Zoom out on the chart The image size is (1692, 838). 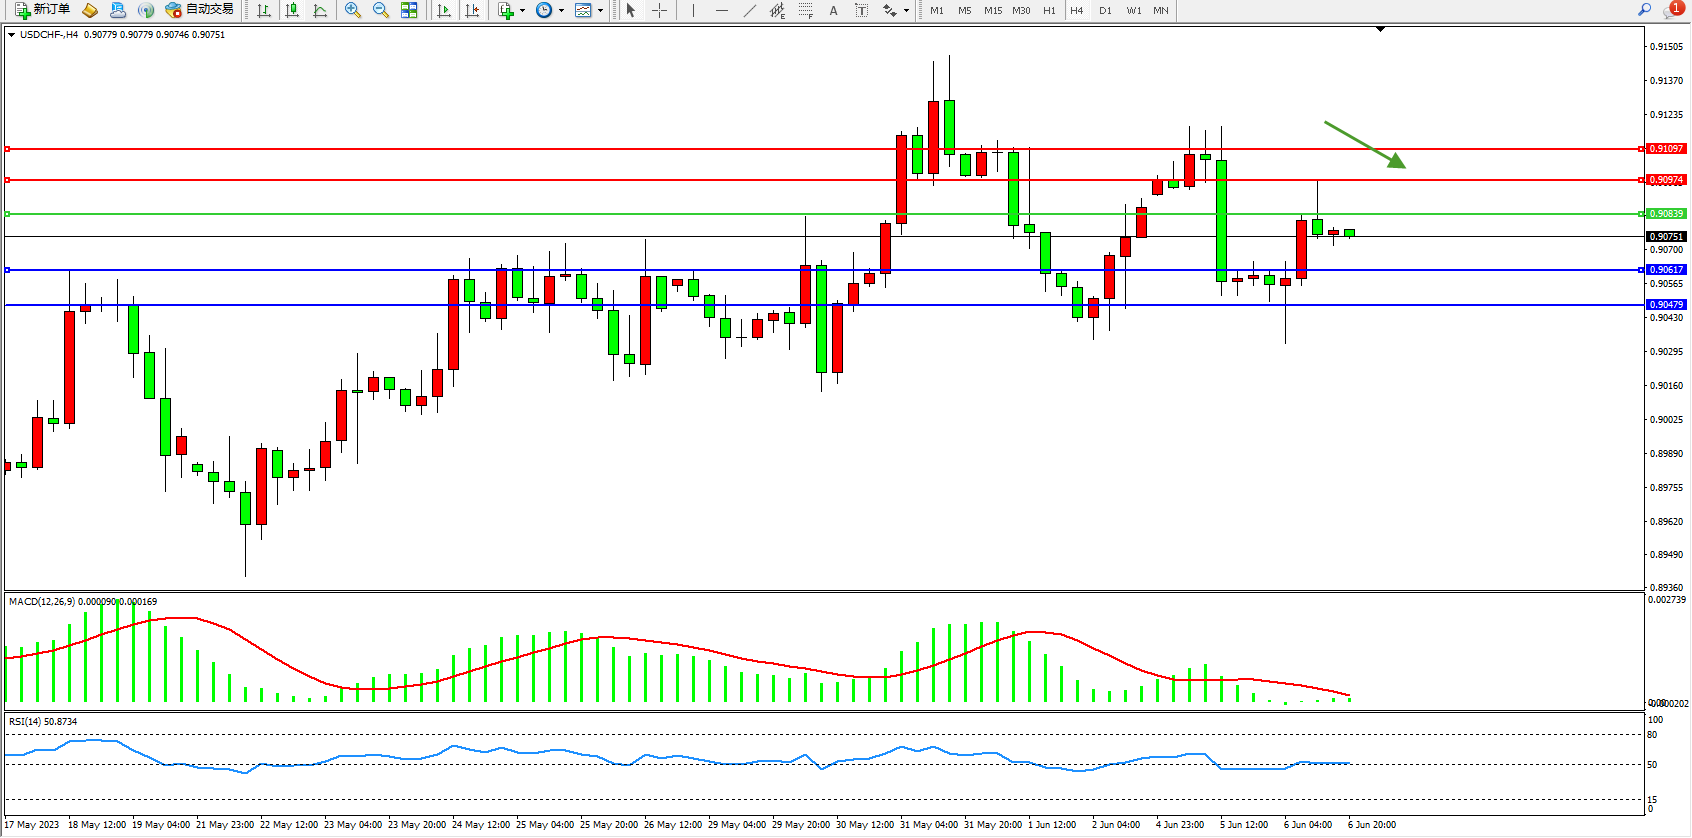pos(381,10)
